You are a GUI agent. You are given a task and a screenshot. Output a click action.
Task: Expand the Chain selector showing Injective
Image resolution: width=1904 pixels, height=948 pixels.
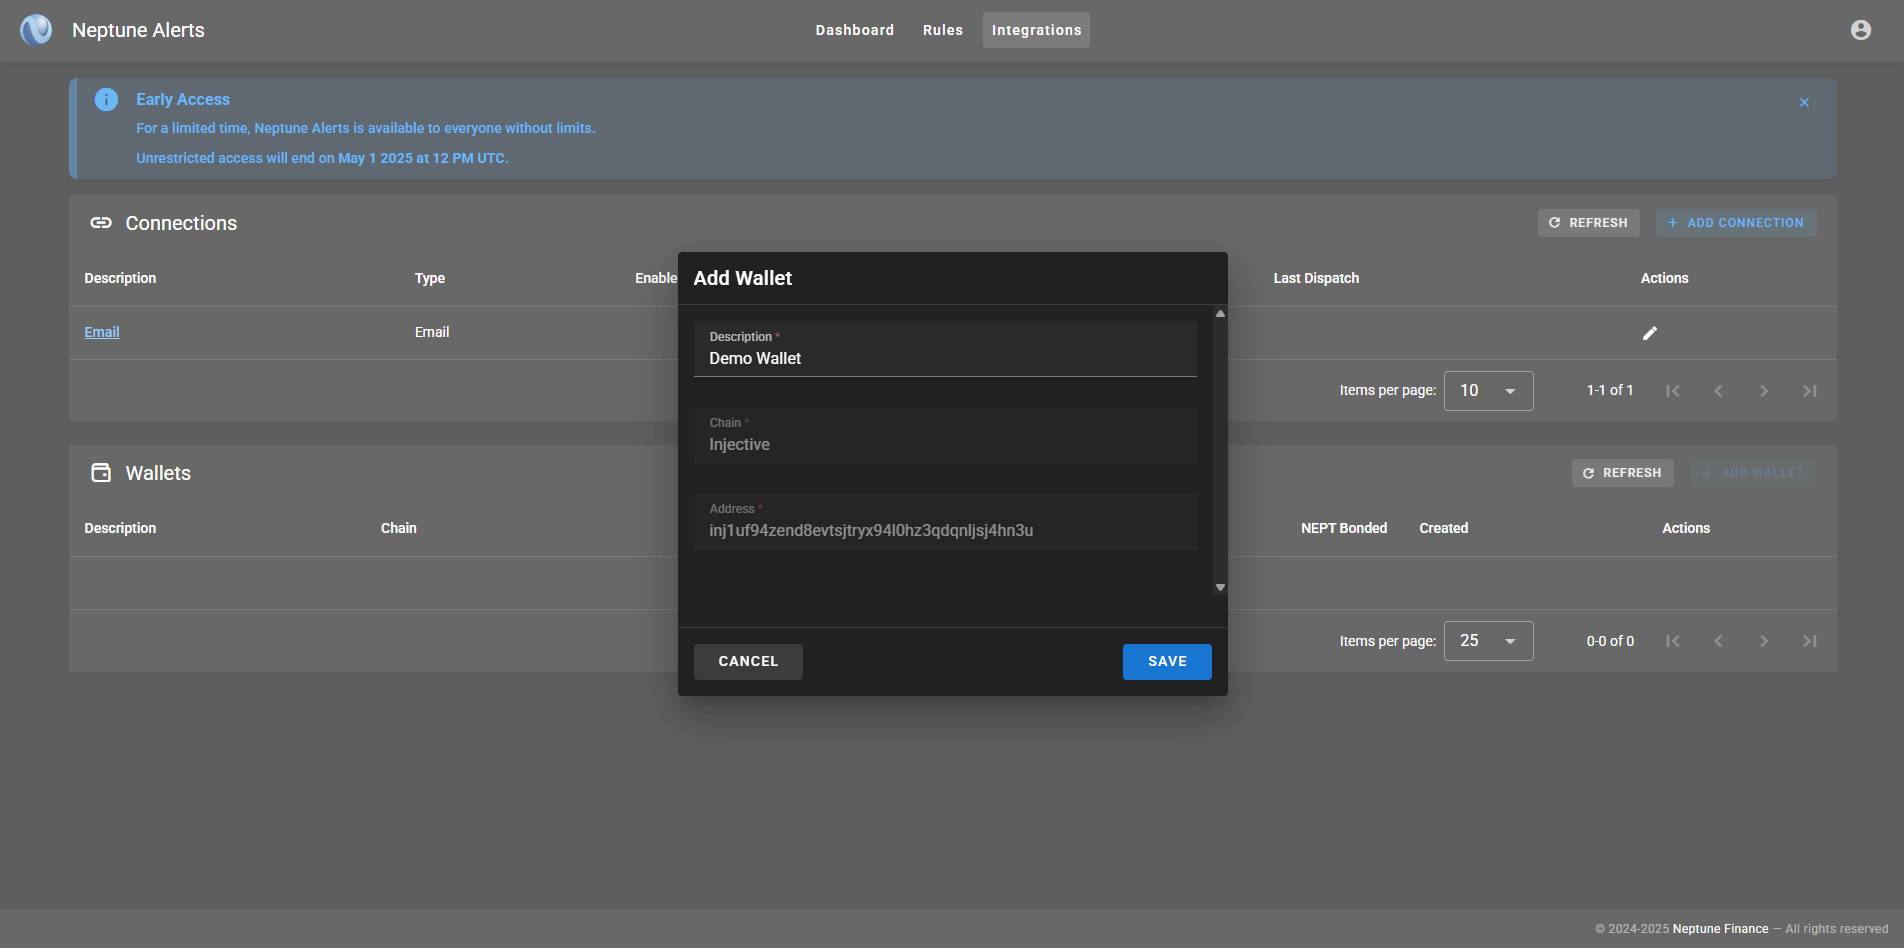pyautogui.click(x=944, y=436)
